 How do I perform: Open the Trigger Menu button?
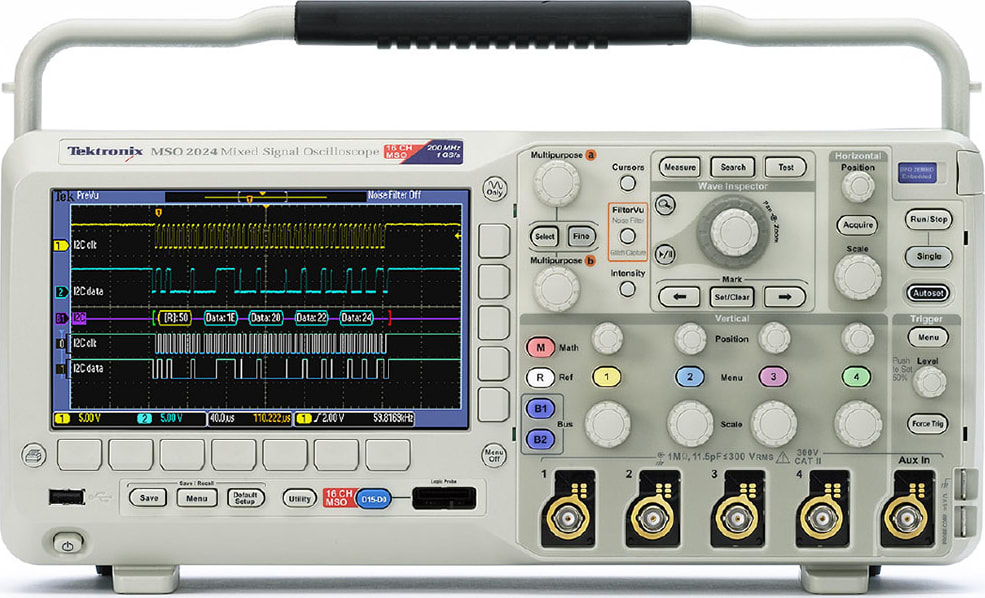click(928, 337)
